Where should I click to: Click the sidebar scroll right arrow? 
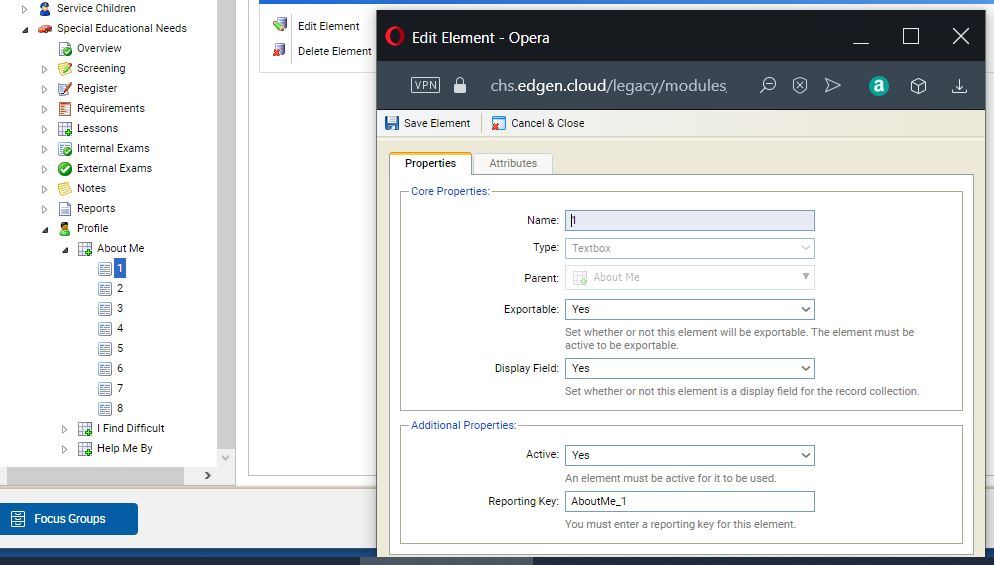click(x=207, y=476)
